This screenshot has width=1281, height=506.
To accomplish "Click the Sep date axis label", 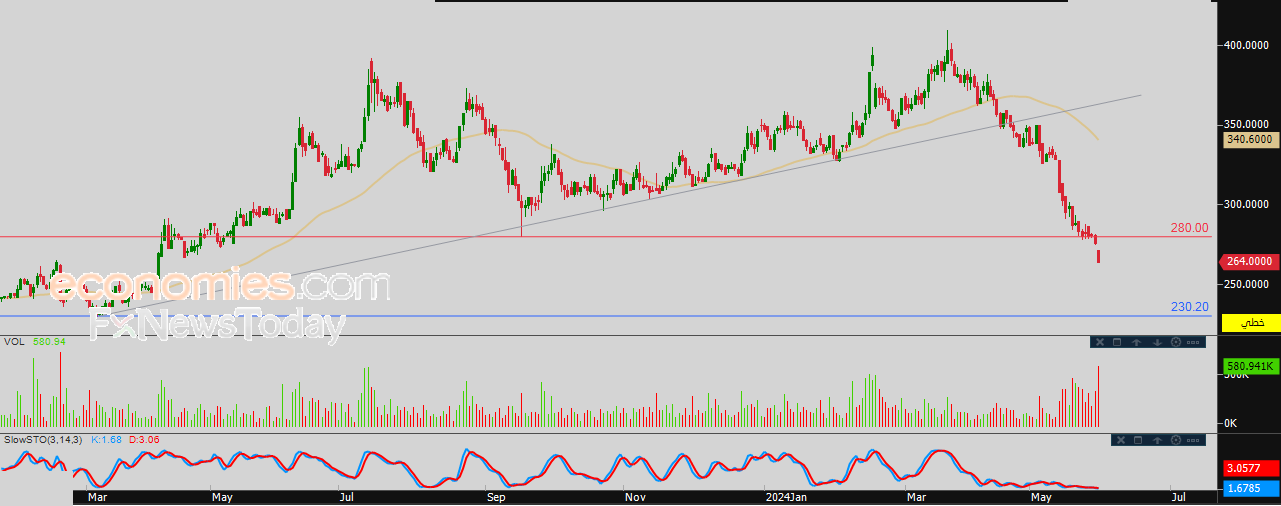I will 495,496.
